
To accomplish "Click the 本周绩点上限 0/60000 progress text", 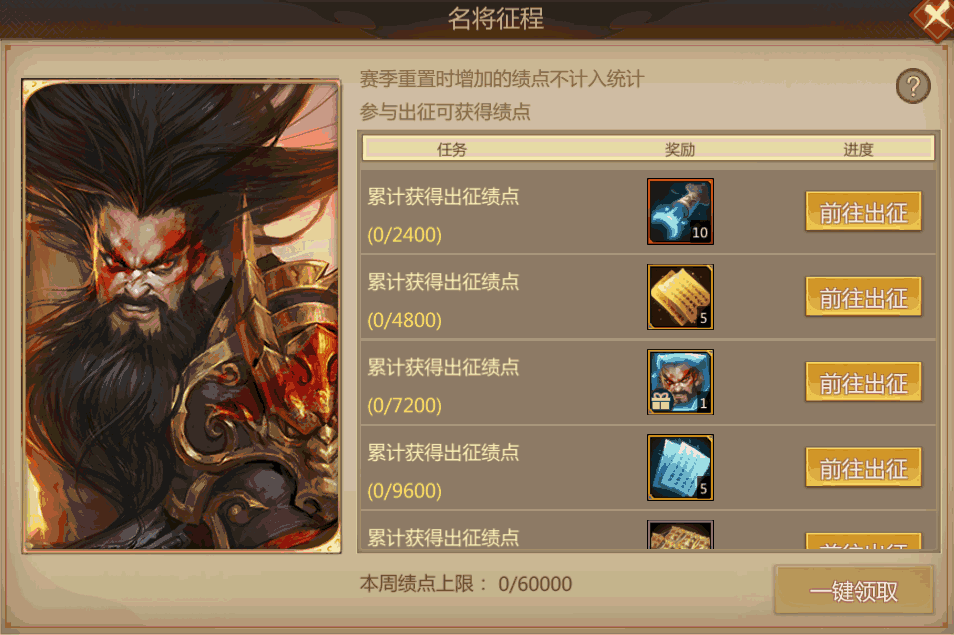I will point(466,584).
